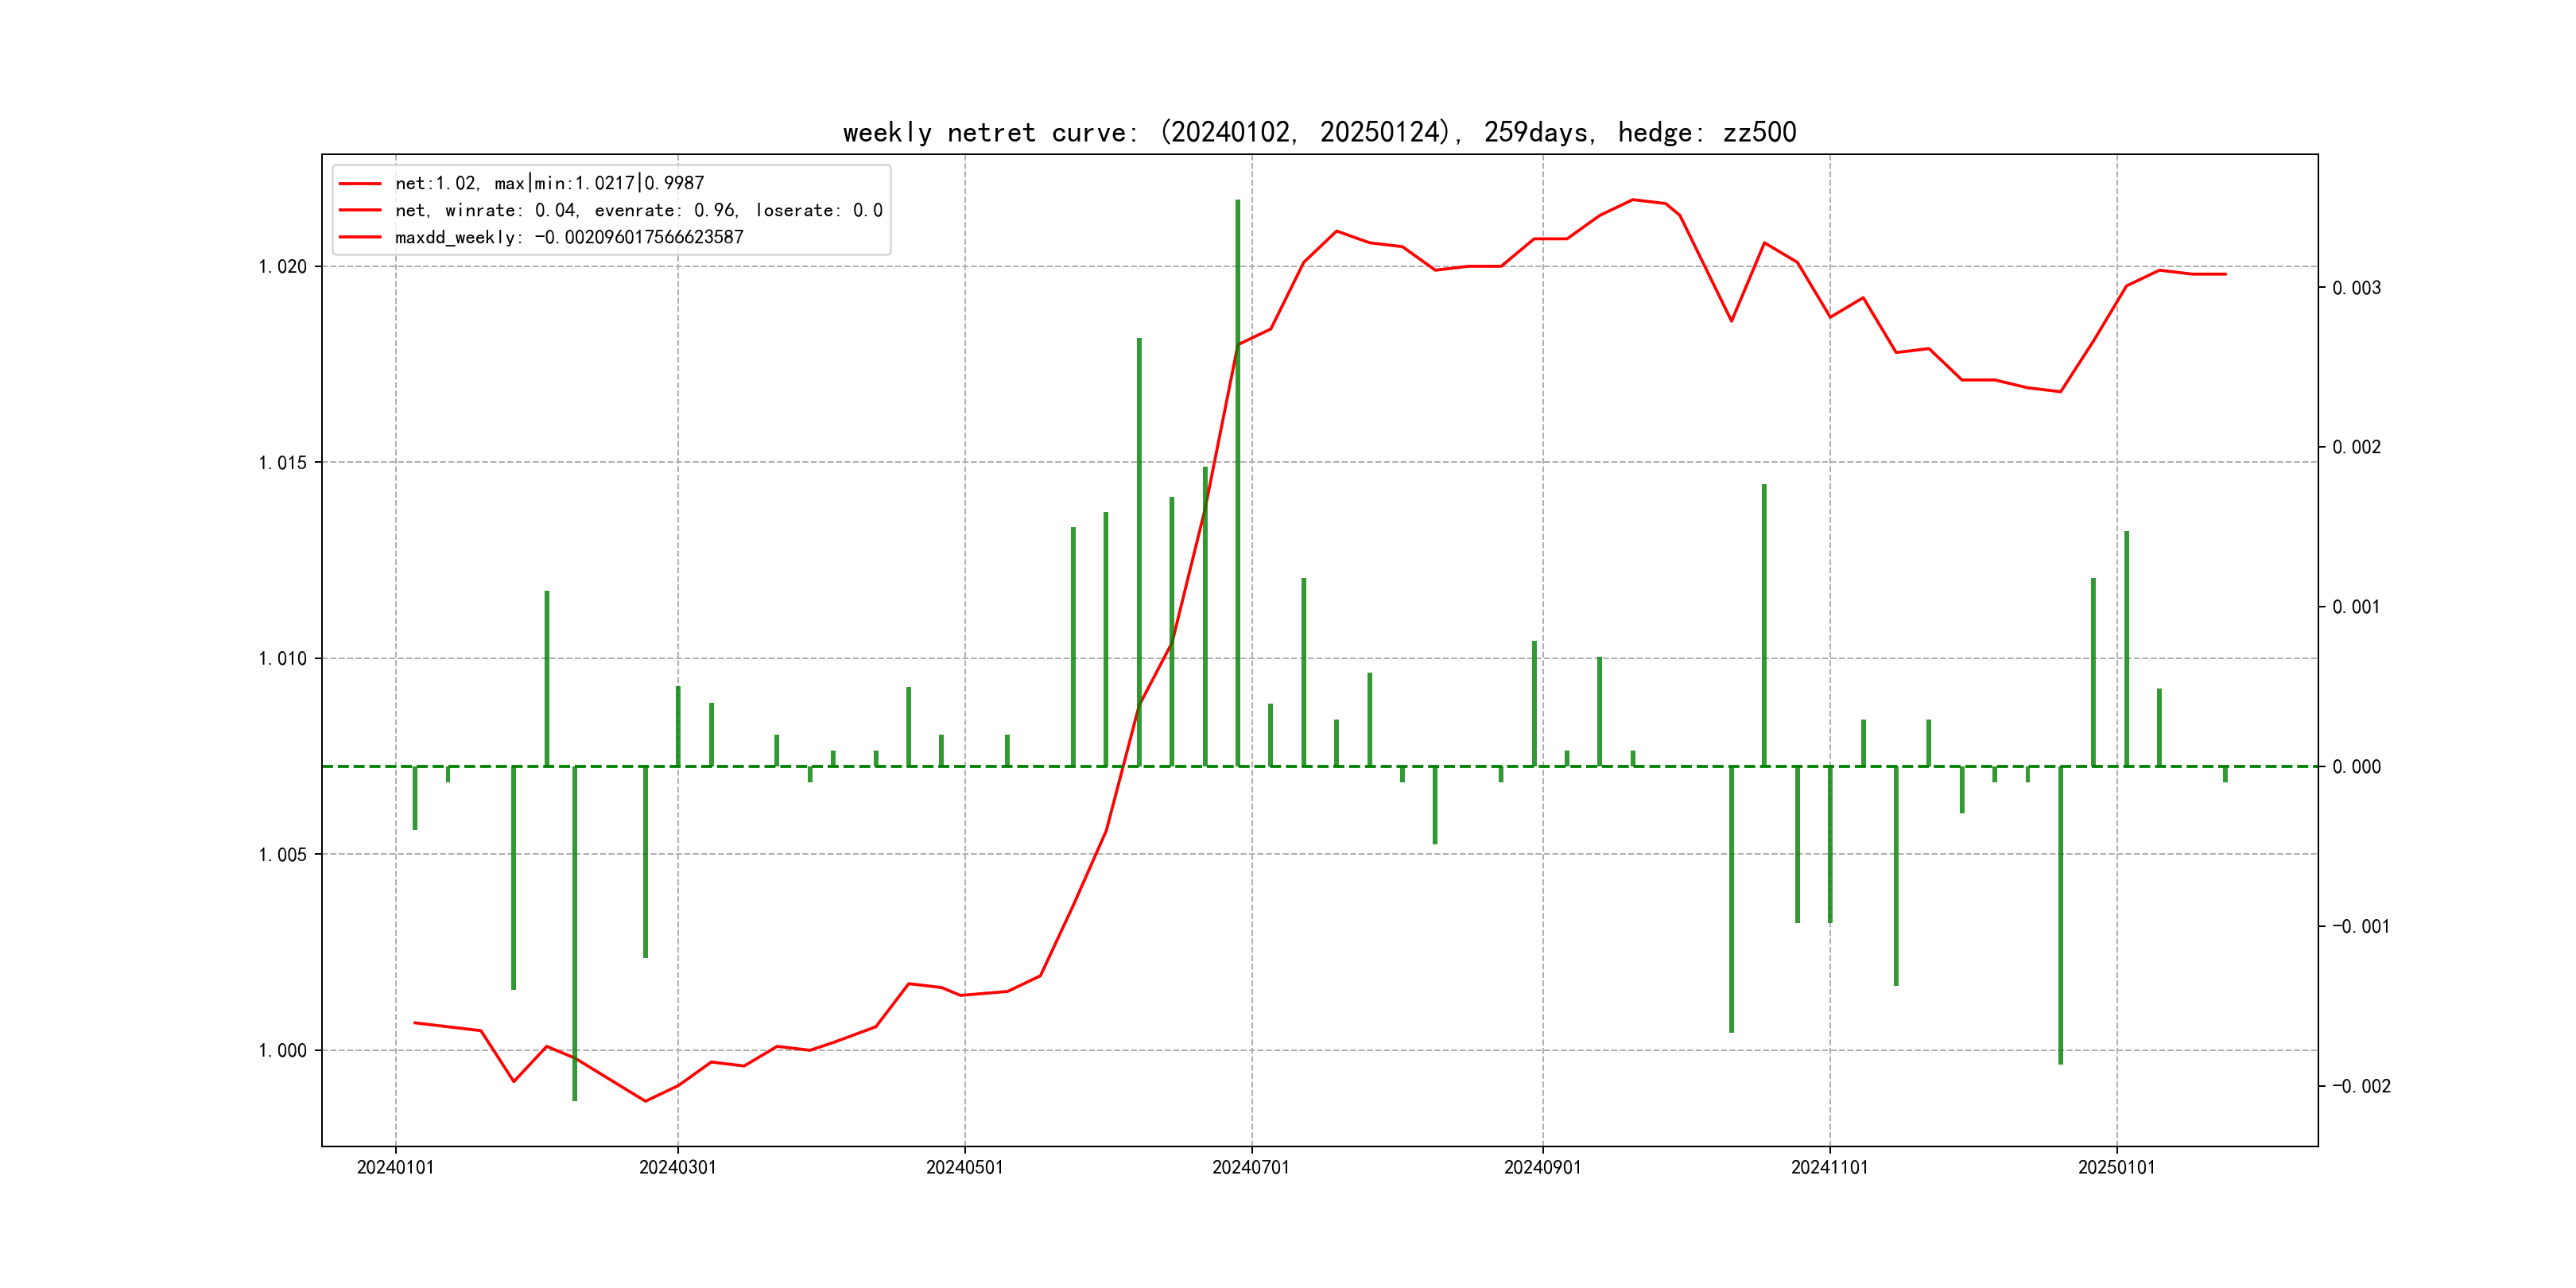Click the chart title text
The image size is (2576, 1288).
1319,132
